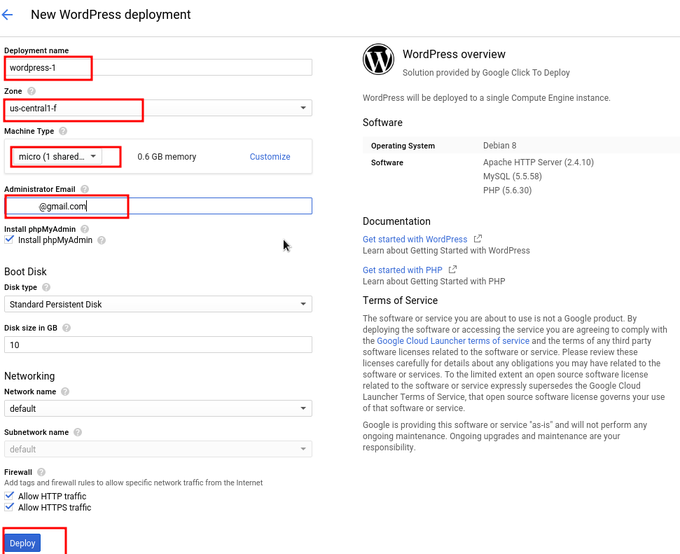
Task: Click the Boot Disk section heading
Action: 25,272
